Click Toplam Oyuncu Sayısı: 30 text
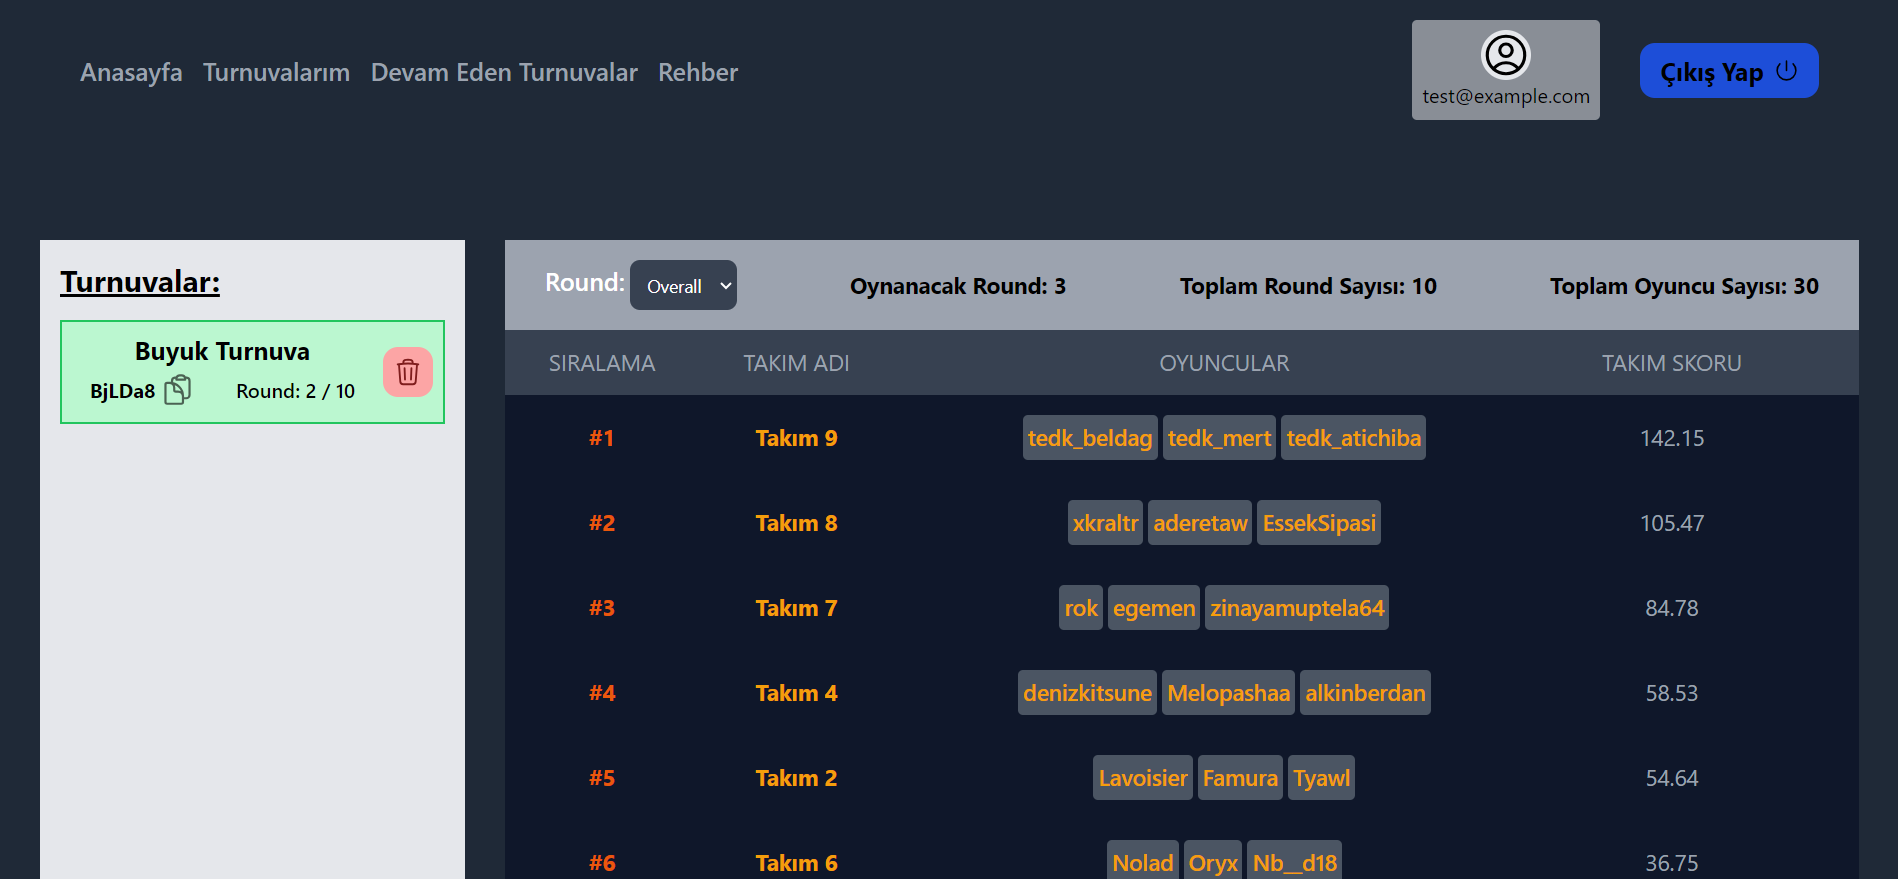Image resolution: width=1898 pixels, height=879 pixels. [1684, 286]
